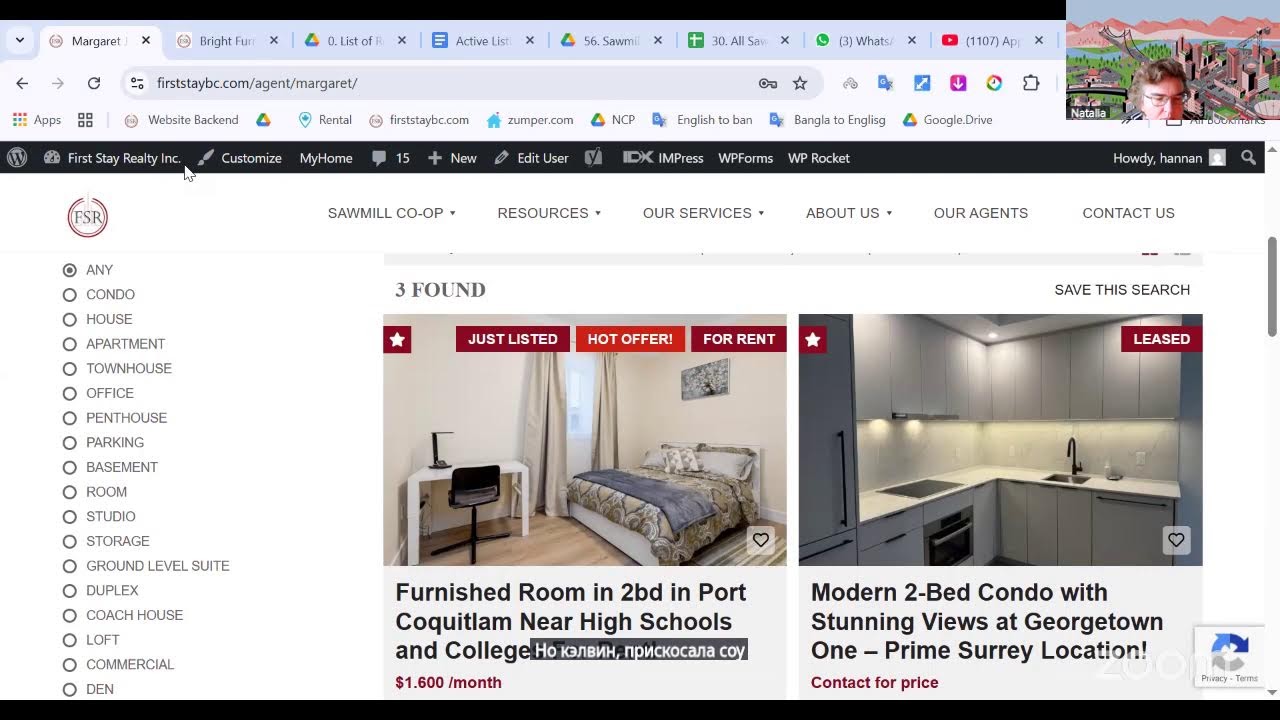Open MyHome admin bar item

(x=326, y=158)
